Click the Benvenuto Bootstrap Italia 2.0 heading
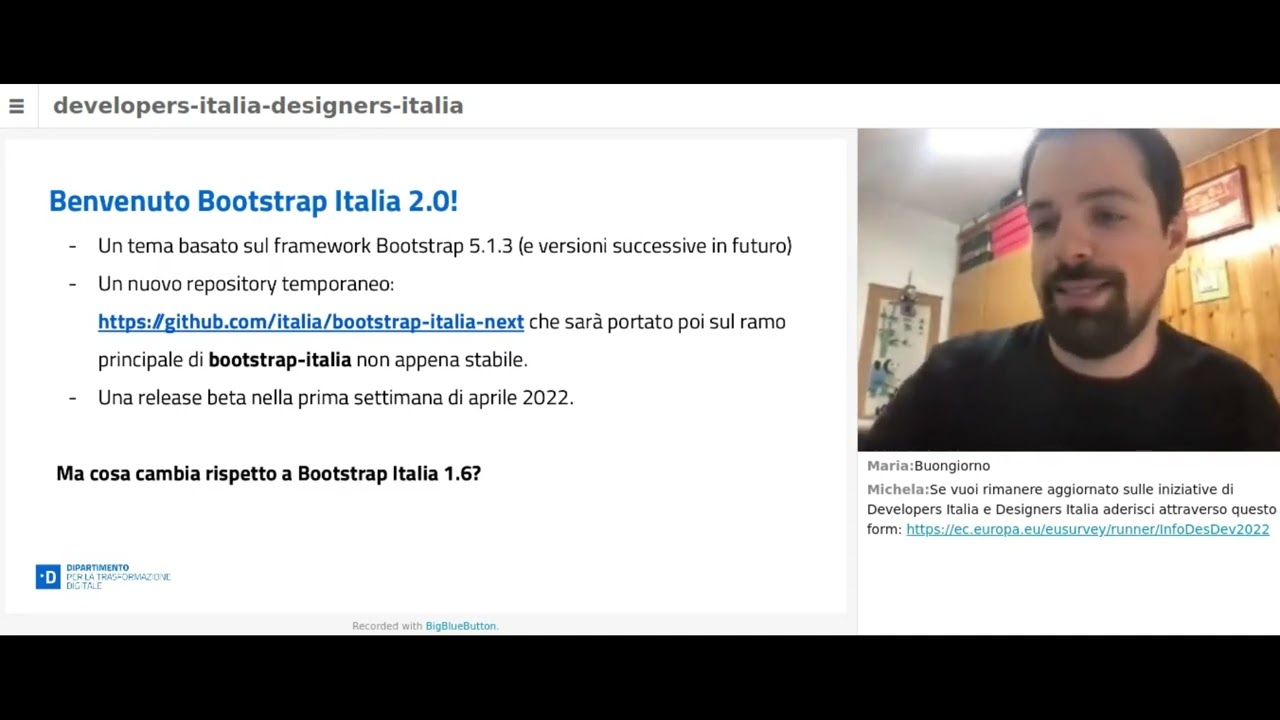Viewport: 1280px width, 720px height. point(253,201)
